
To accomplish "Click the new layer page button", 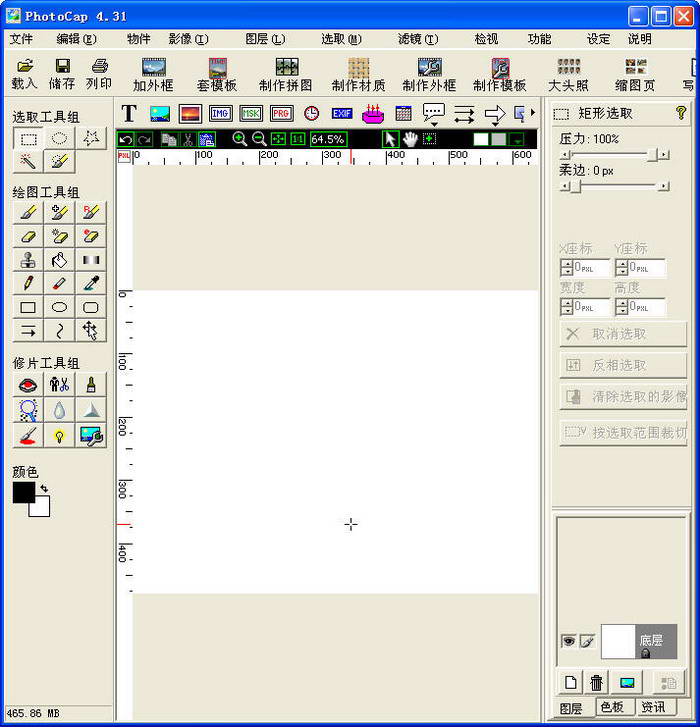I will pyautogui.click(x=571, y=682).
